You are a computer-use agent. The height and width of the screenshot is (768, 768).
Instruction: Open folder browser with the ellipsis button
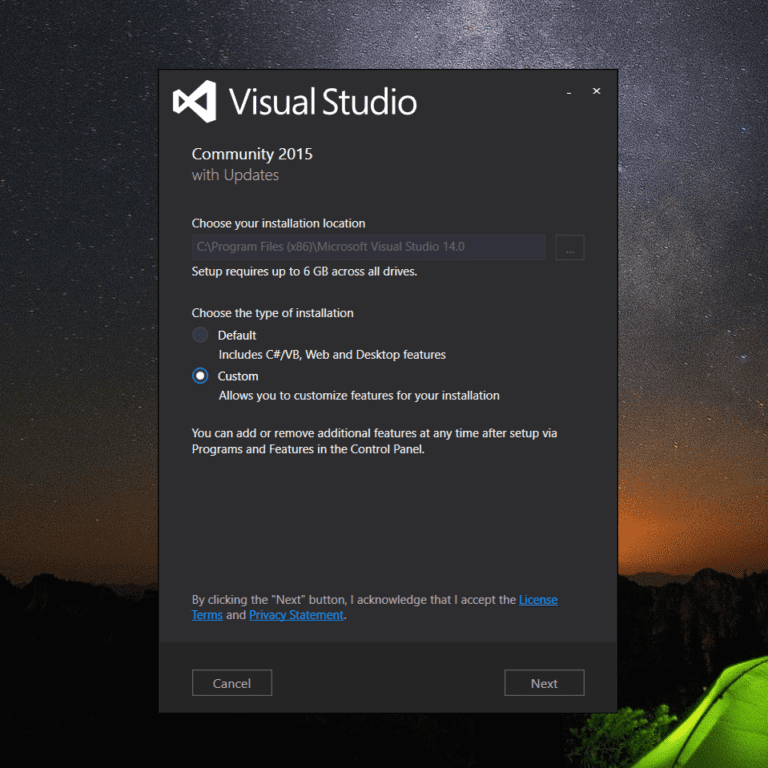569,248
